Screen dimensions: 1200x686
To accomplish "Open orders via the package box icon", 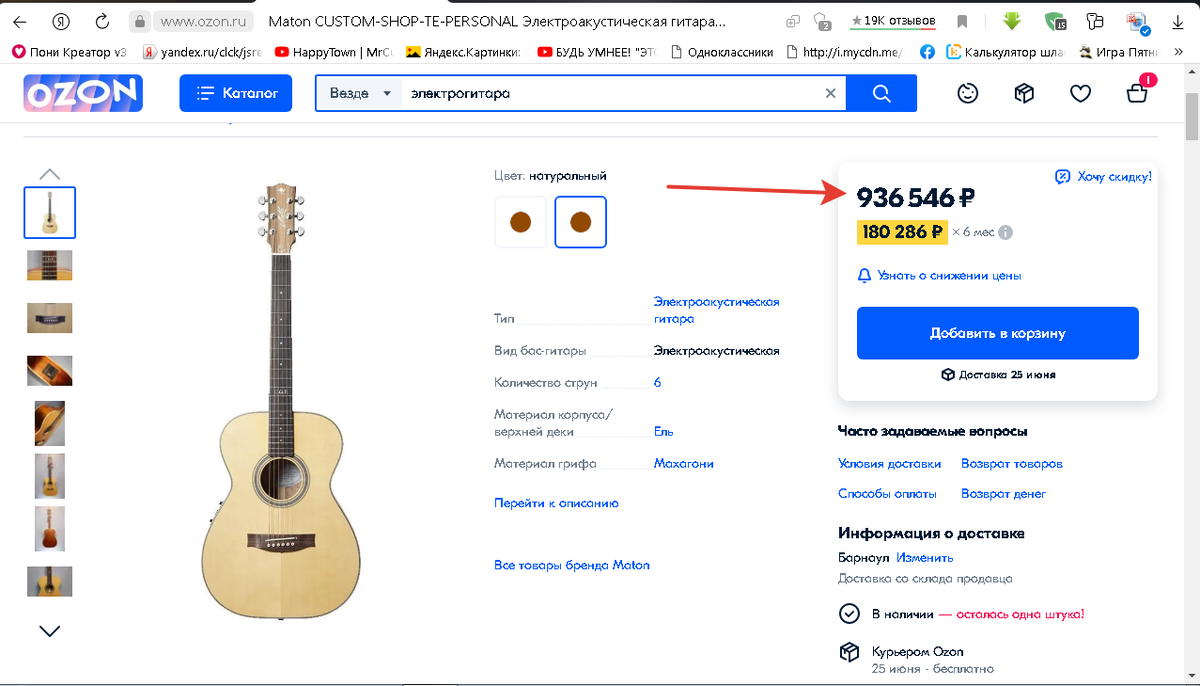I will [x=1024, y=92].
